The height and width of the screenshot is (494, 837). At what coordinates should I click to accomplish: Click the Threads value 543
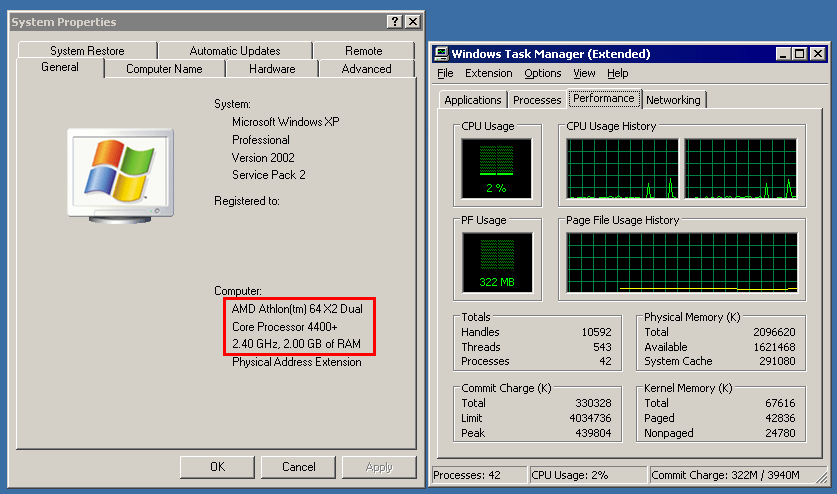click(602, 347)
